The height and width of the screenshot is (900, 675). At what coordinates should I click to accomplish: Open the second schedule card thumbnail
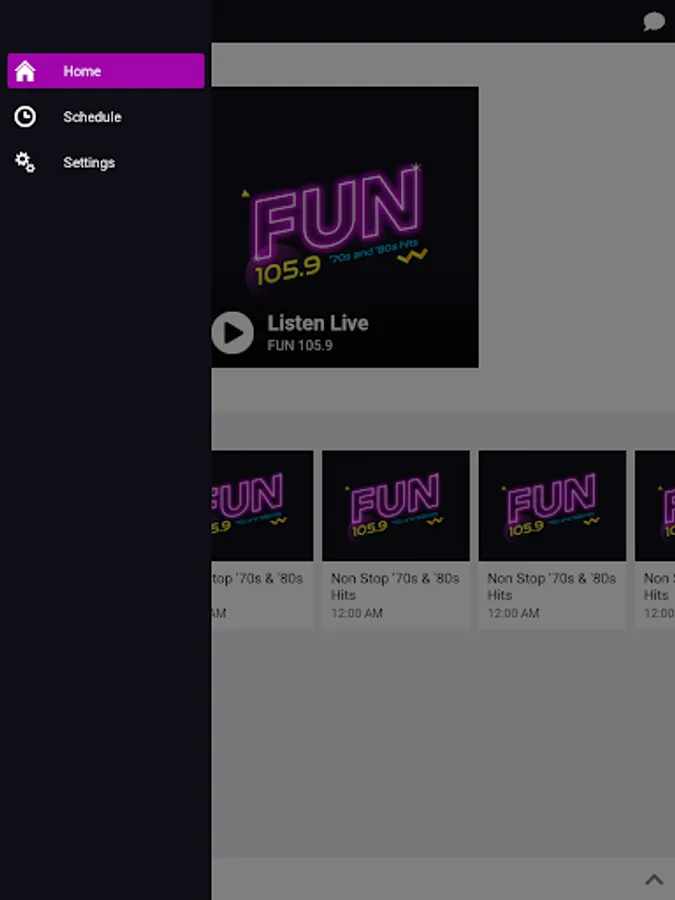coord(395,506)
